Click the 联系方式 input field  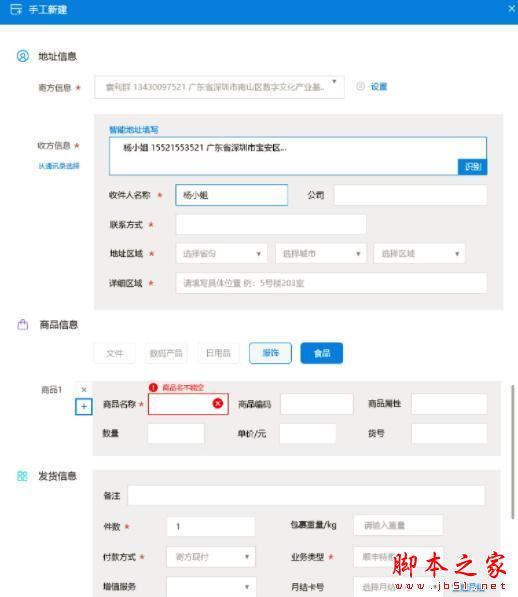pos(271,224)
